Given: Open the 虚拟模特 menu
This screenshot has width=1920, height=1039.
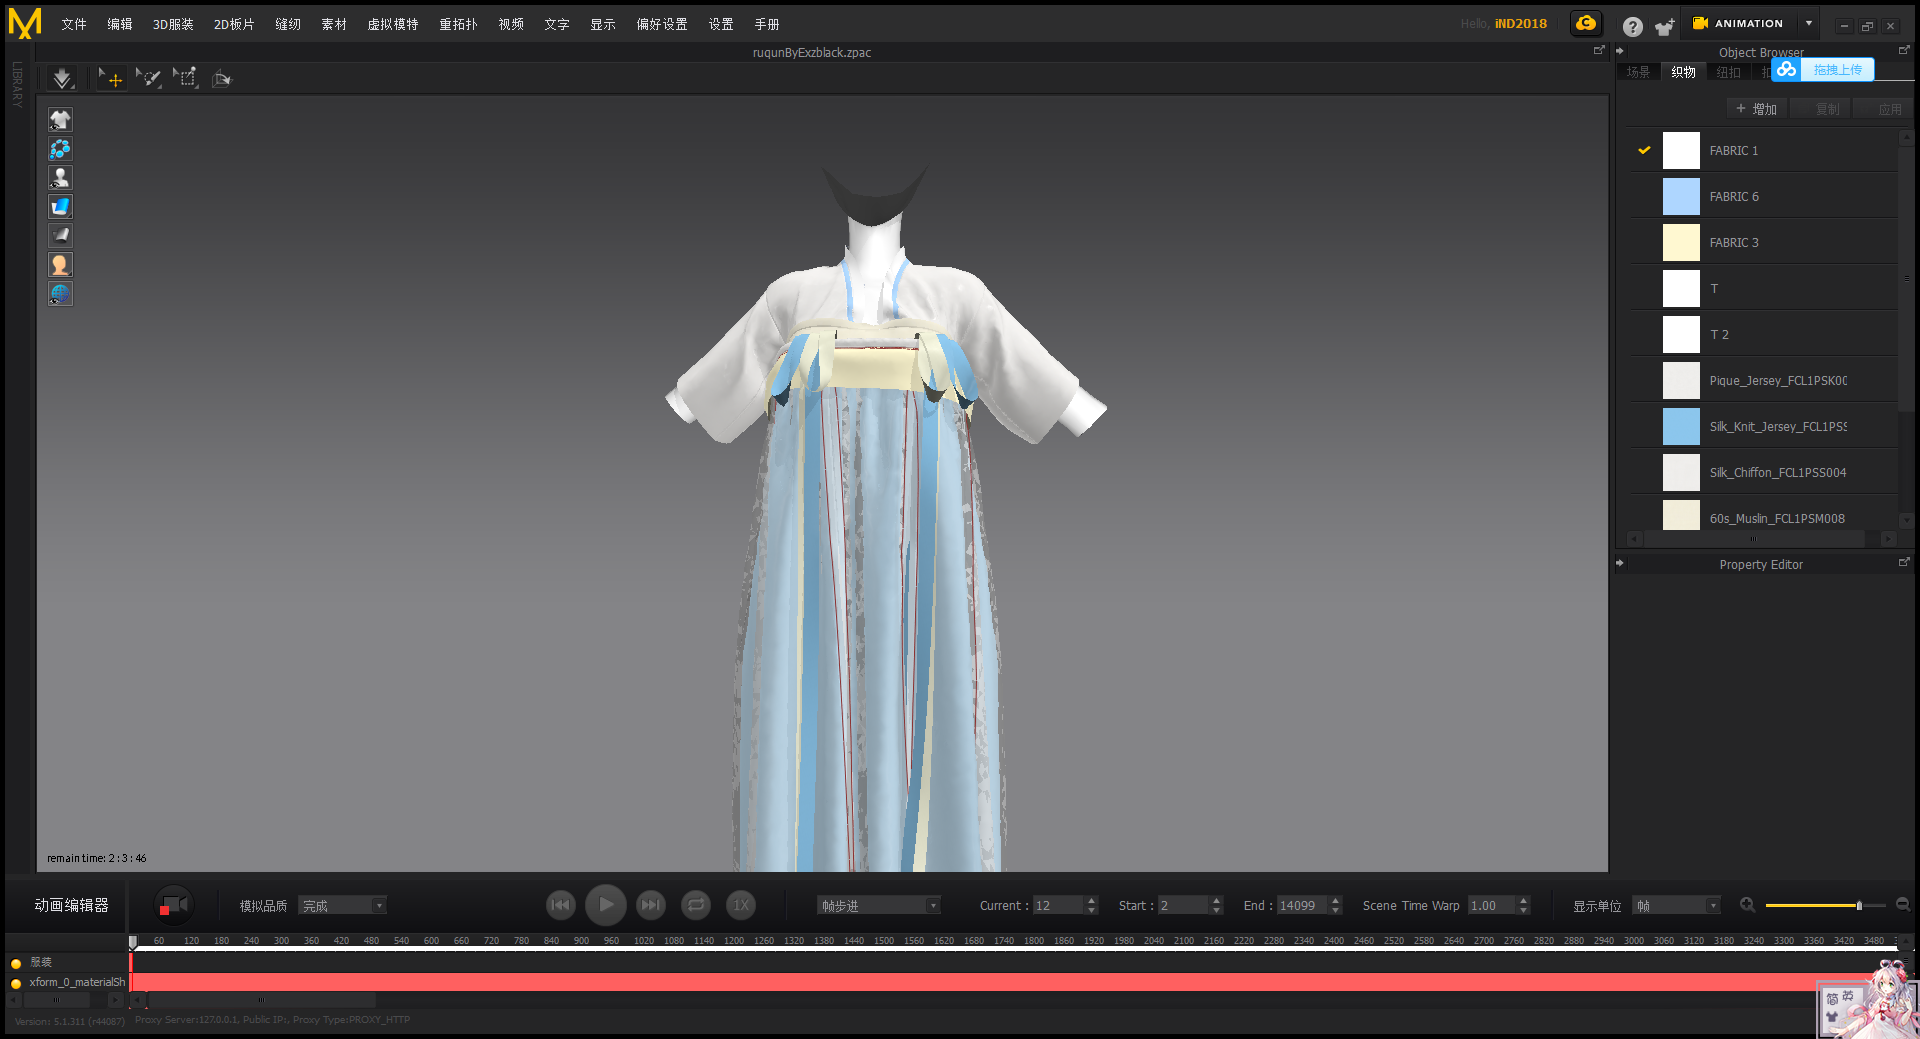Looking at the screenshot, I should point(392,24).
